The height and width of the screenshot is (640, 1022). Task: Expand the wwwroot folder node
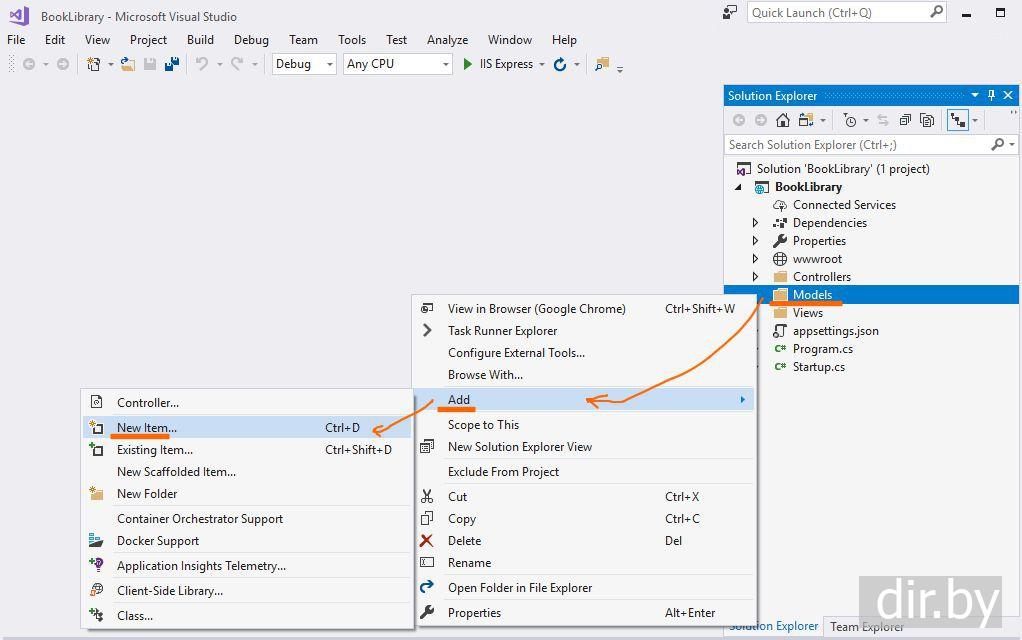[756, 259]
